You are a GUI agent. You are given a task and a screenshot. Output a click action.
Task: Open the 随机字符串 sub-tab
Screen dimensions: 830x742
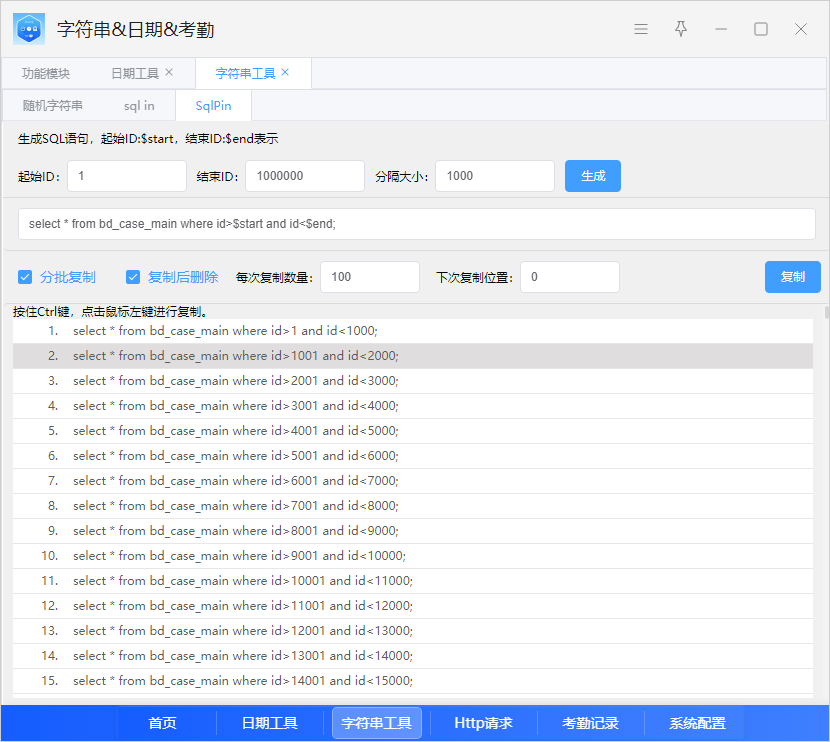coord(52,106)
